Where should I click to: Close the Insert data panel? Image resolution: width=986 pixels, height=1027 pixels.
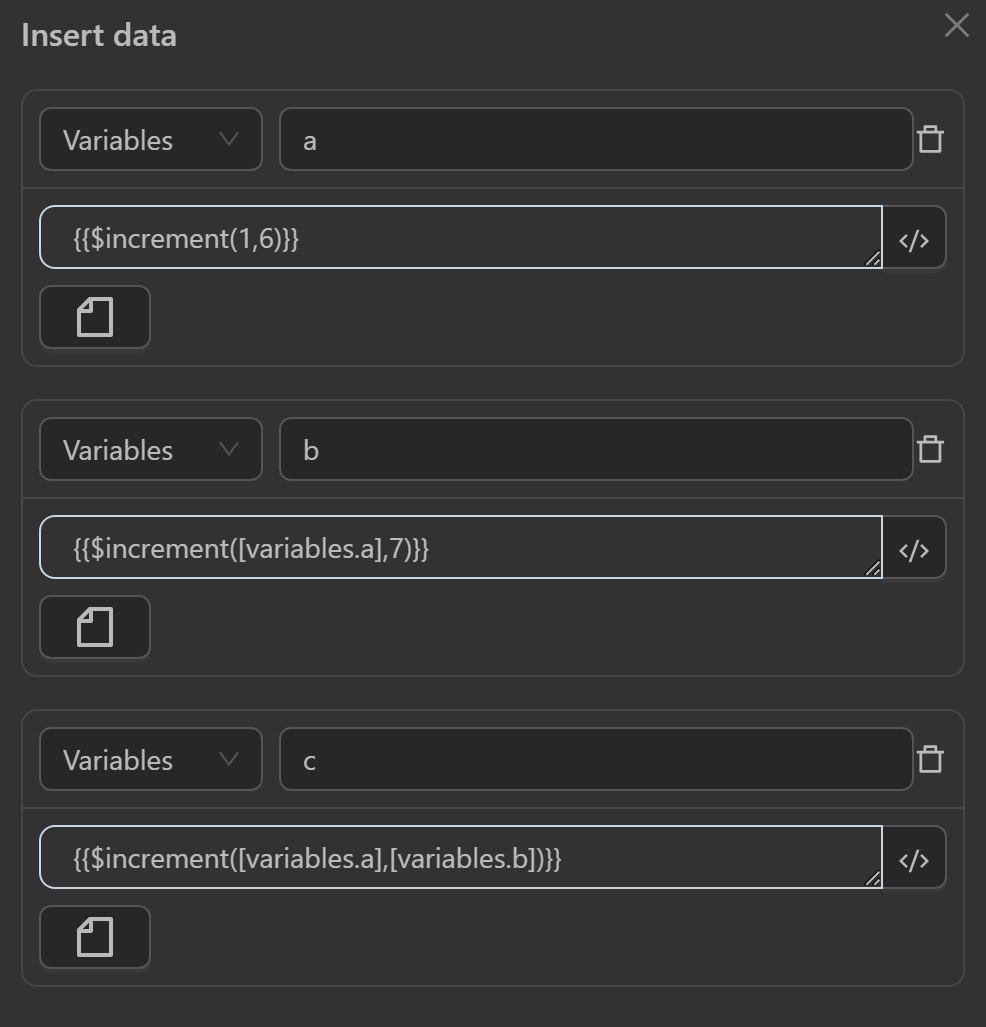(x=956, y=25)
